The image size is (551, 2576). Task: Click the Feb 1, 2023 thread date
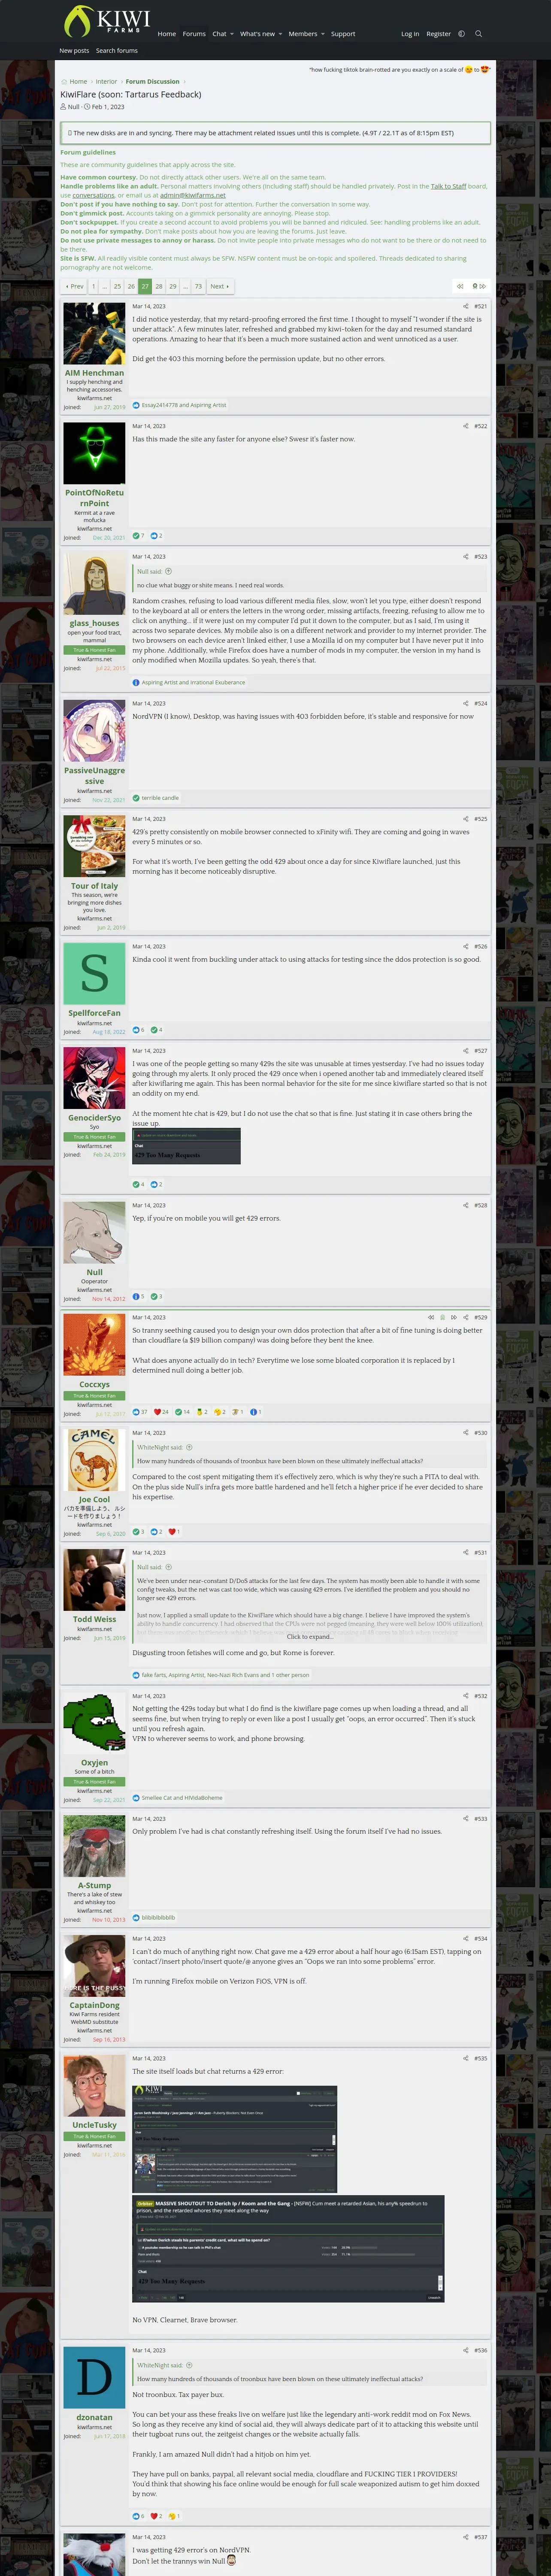pos(108,106)
